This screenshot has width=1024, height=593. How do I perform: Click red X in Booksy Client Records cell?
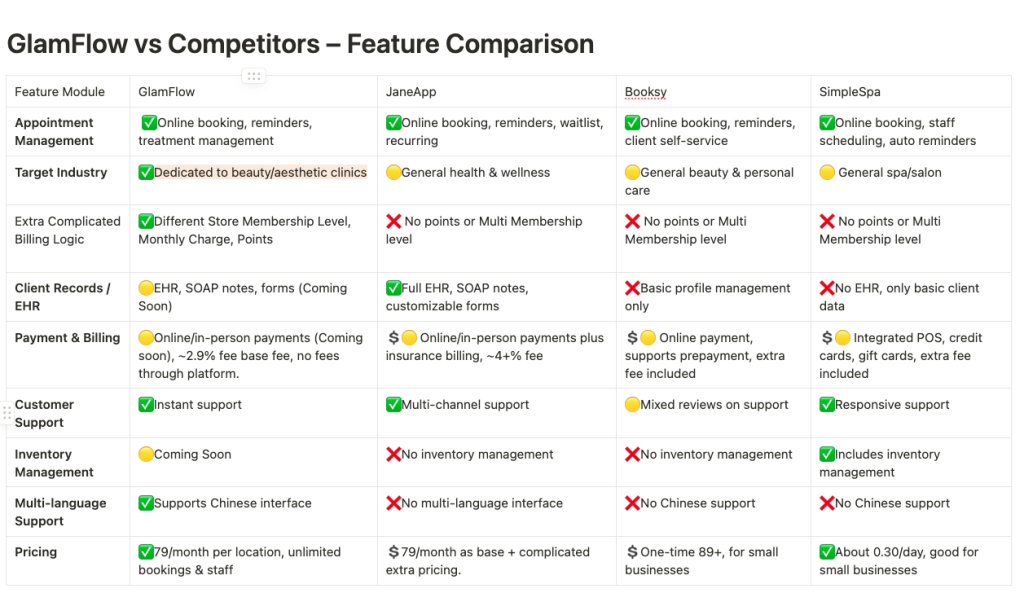point(632,288)
